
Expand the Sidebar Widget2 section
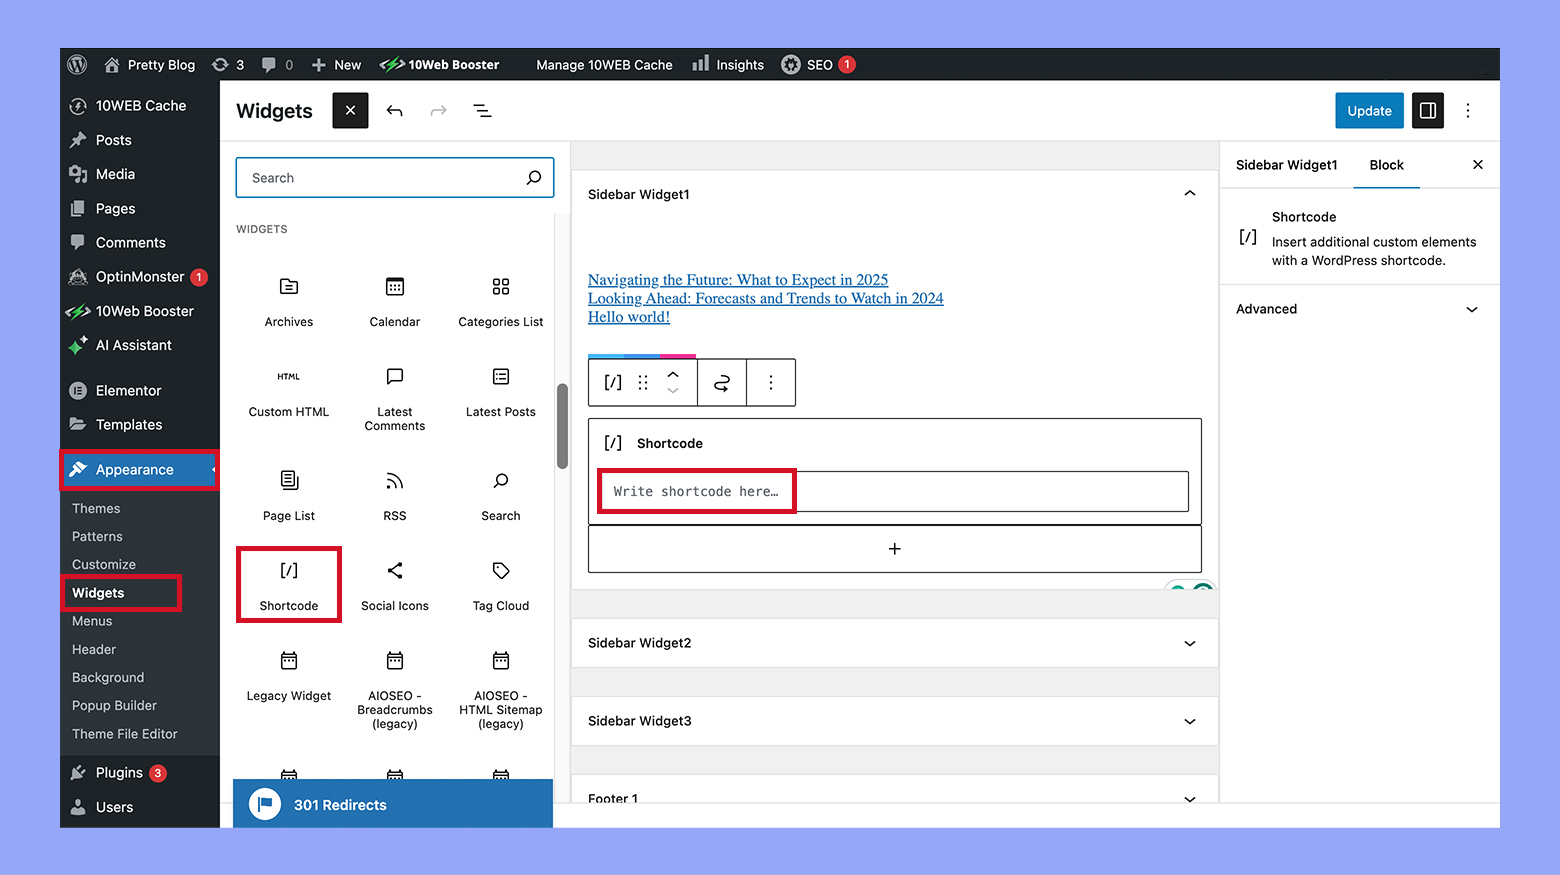pos(1189,643)
